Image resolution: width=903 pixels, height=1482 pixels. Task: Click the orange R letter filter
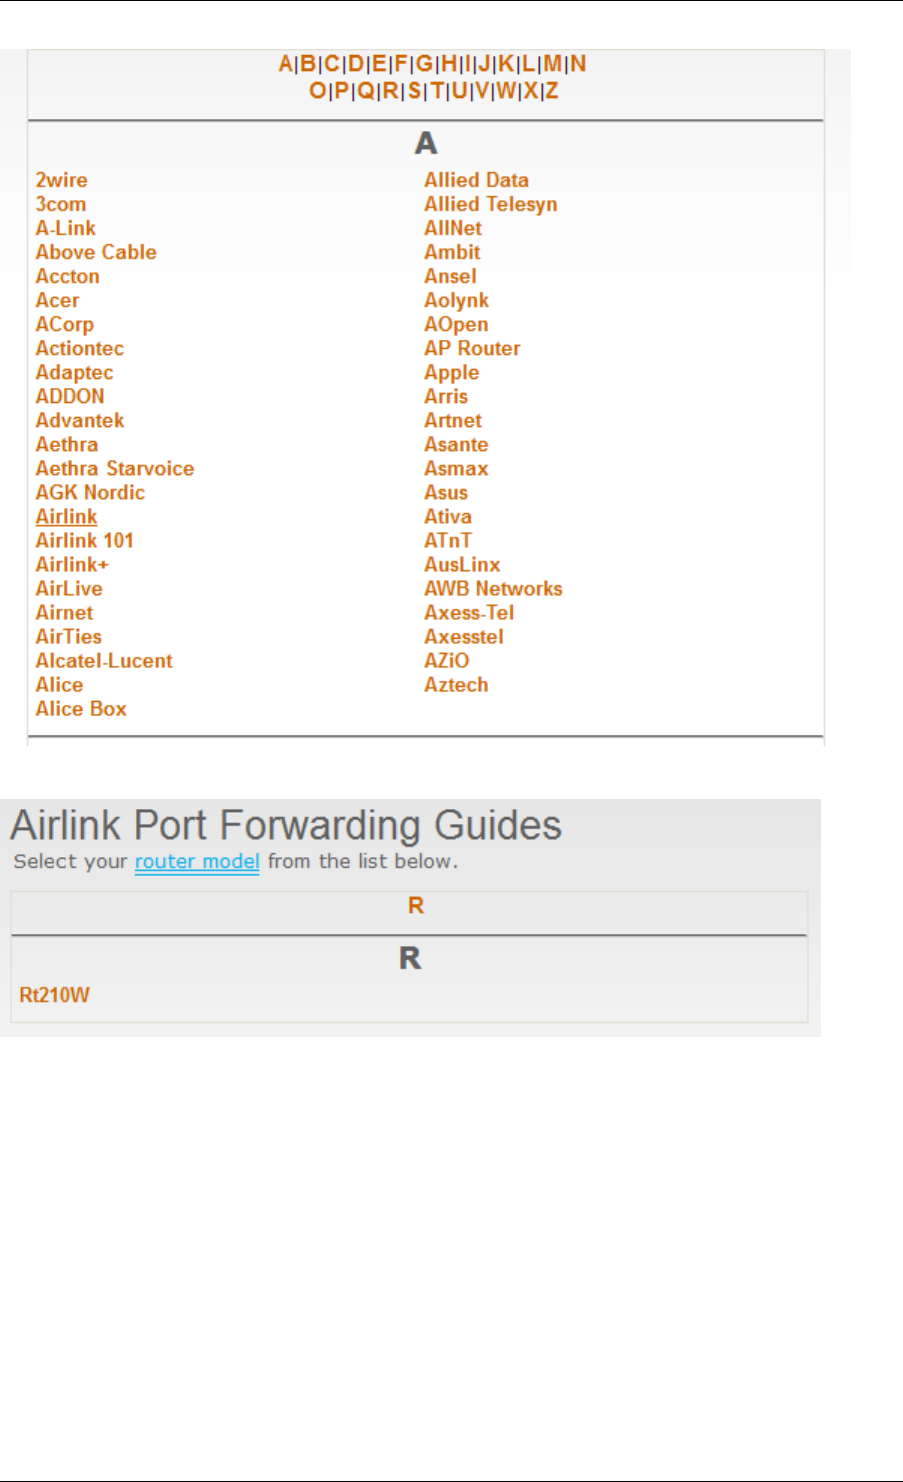coord(416,905)
